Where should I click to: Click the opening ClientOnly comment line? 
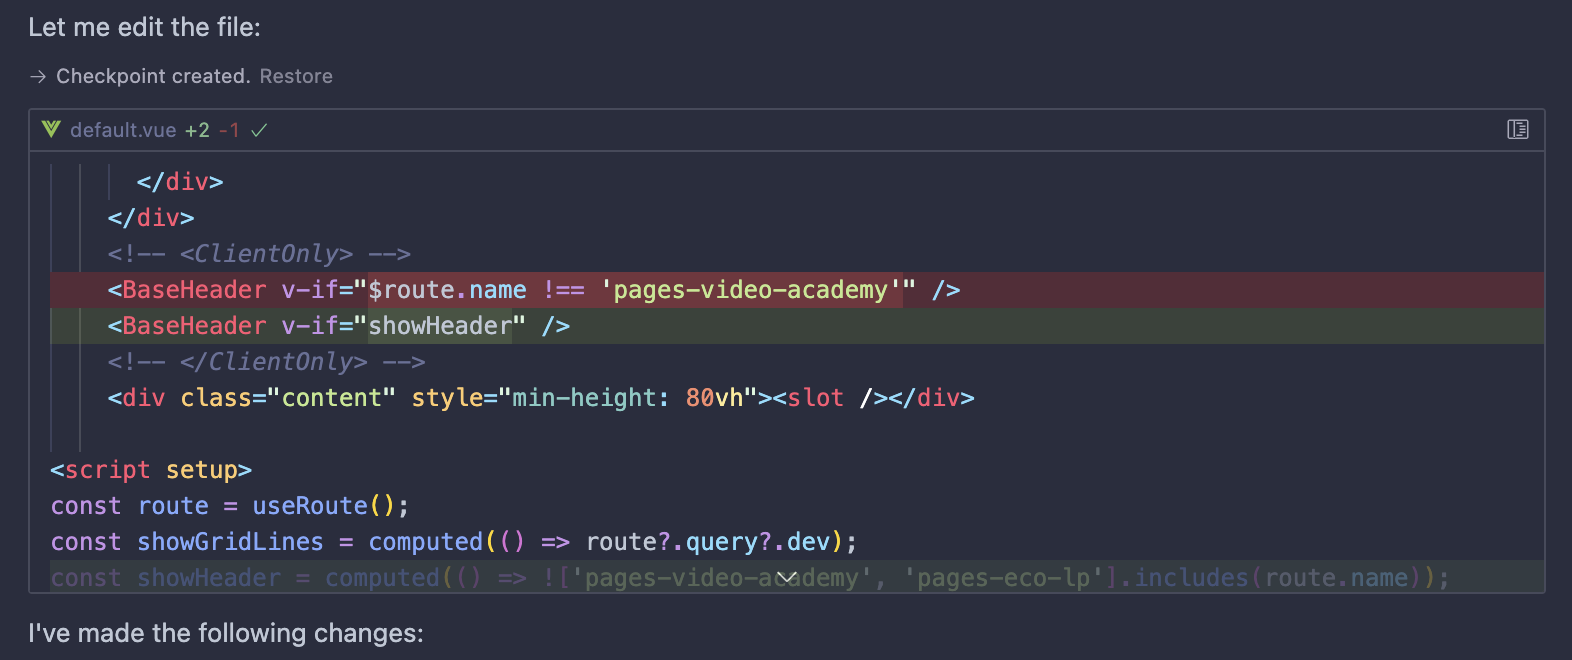coord(259,254)
